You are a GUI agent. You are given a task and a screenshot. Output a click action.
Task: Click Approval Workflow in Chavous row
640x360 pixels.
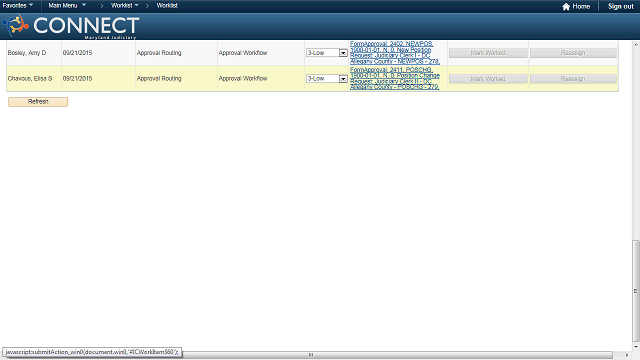[243, 78]
